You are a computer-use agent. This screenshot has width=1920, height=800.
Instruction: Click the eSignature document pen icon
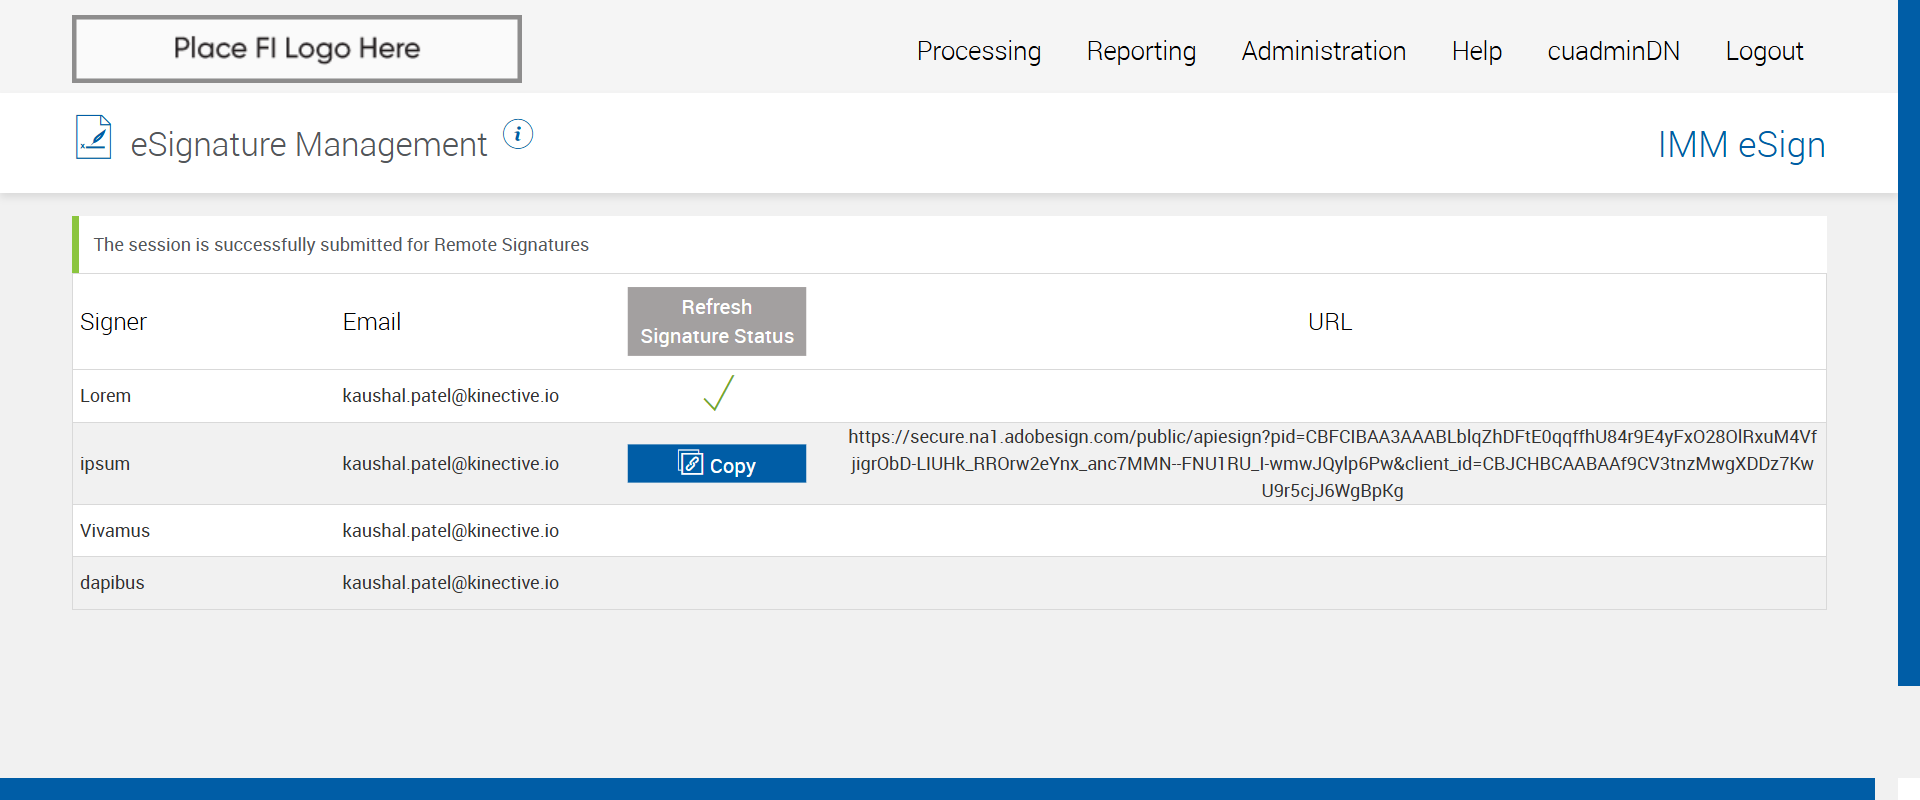[x=94, y=138]
